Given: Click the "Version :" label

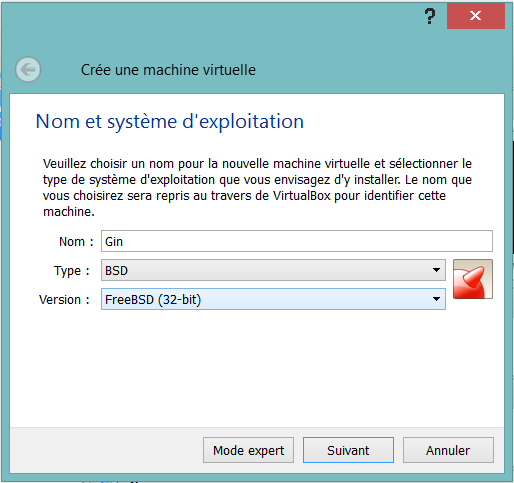Looking at the screenshot, I should [64, 299].
